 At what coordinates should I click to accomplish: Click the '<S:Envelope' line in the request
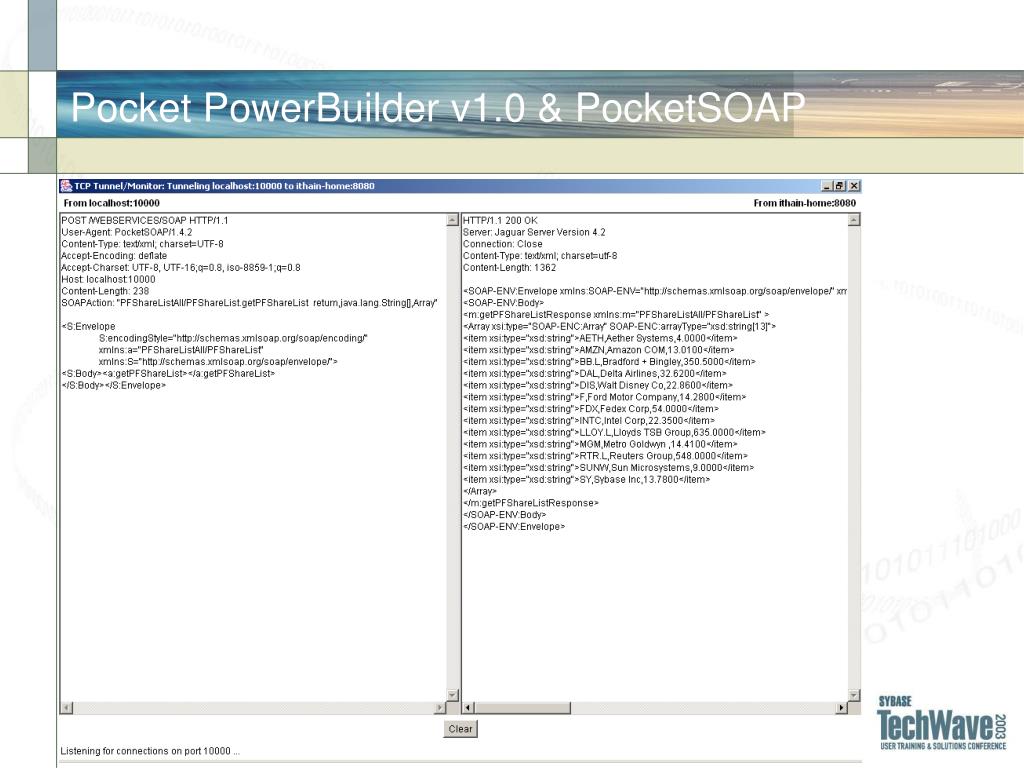(x=88, y=327)
